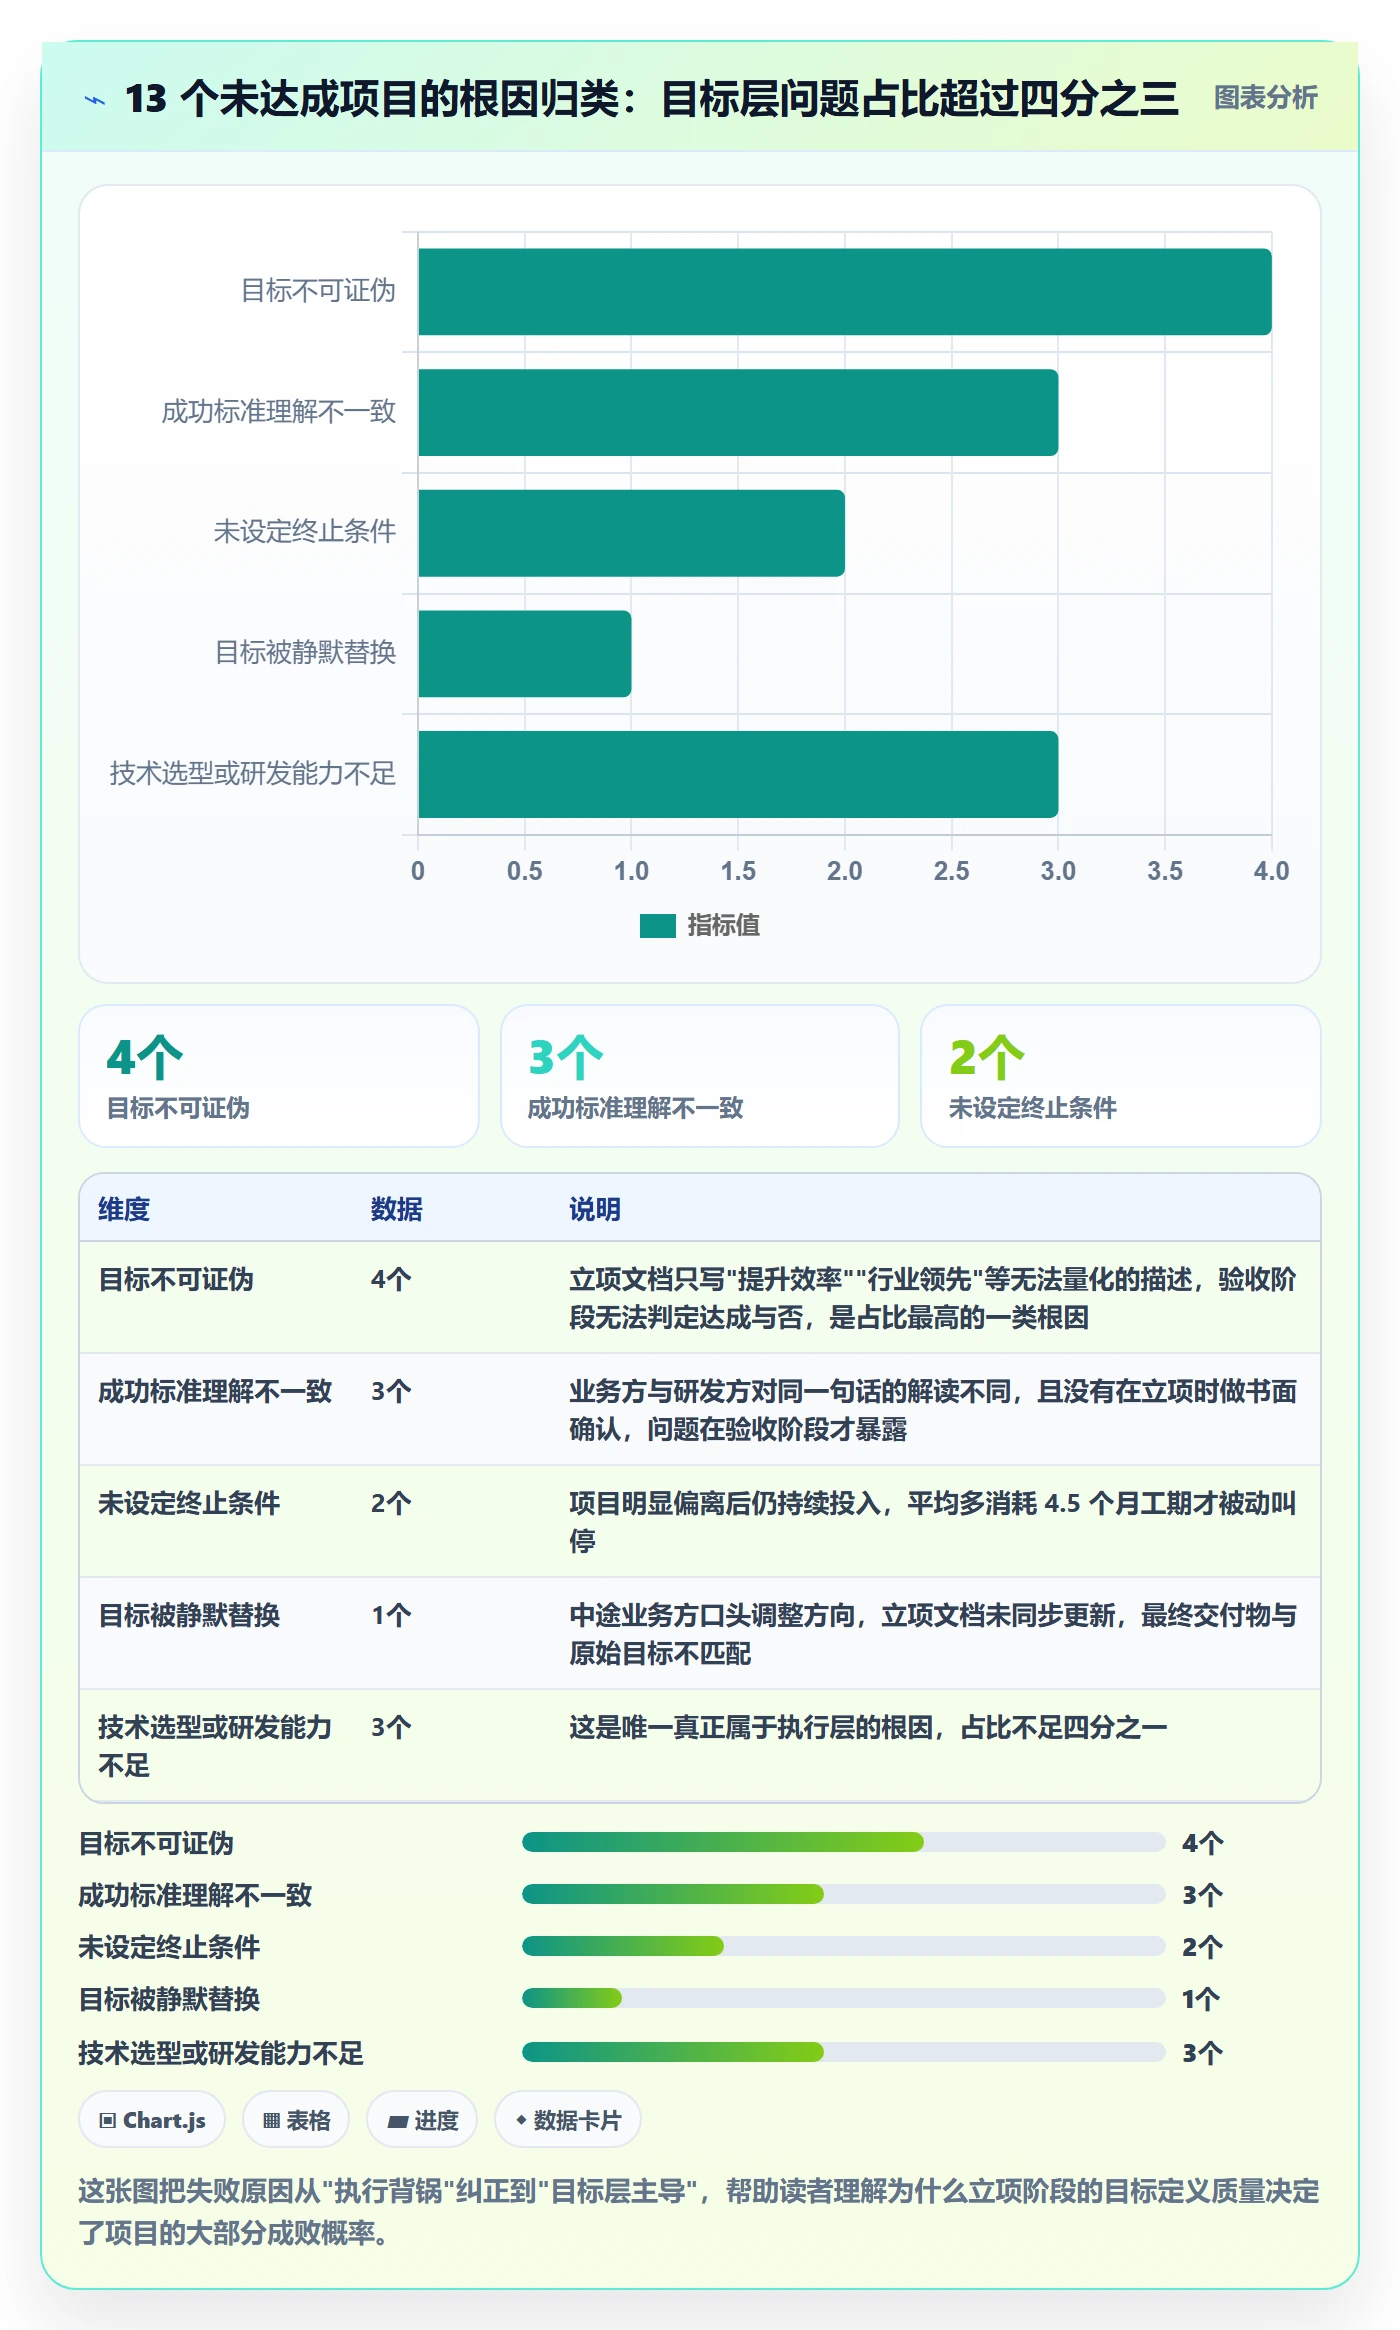1400x2330 pixels.
Task: Select the 成功标准理解不一致 table row label
Action: 215,1391
